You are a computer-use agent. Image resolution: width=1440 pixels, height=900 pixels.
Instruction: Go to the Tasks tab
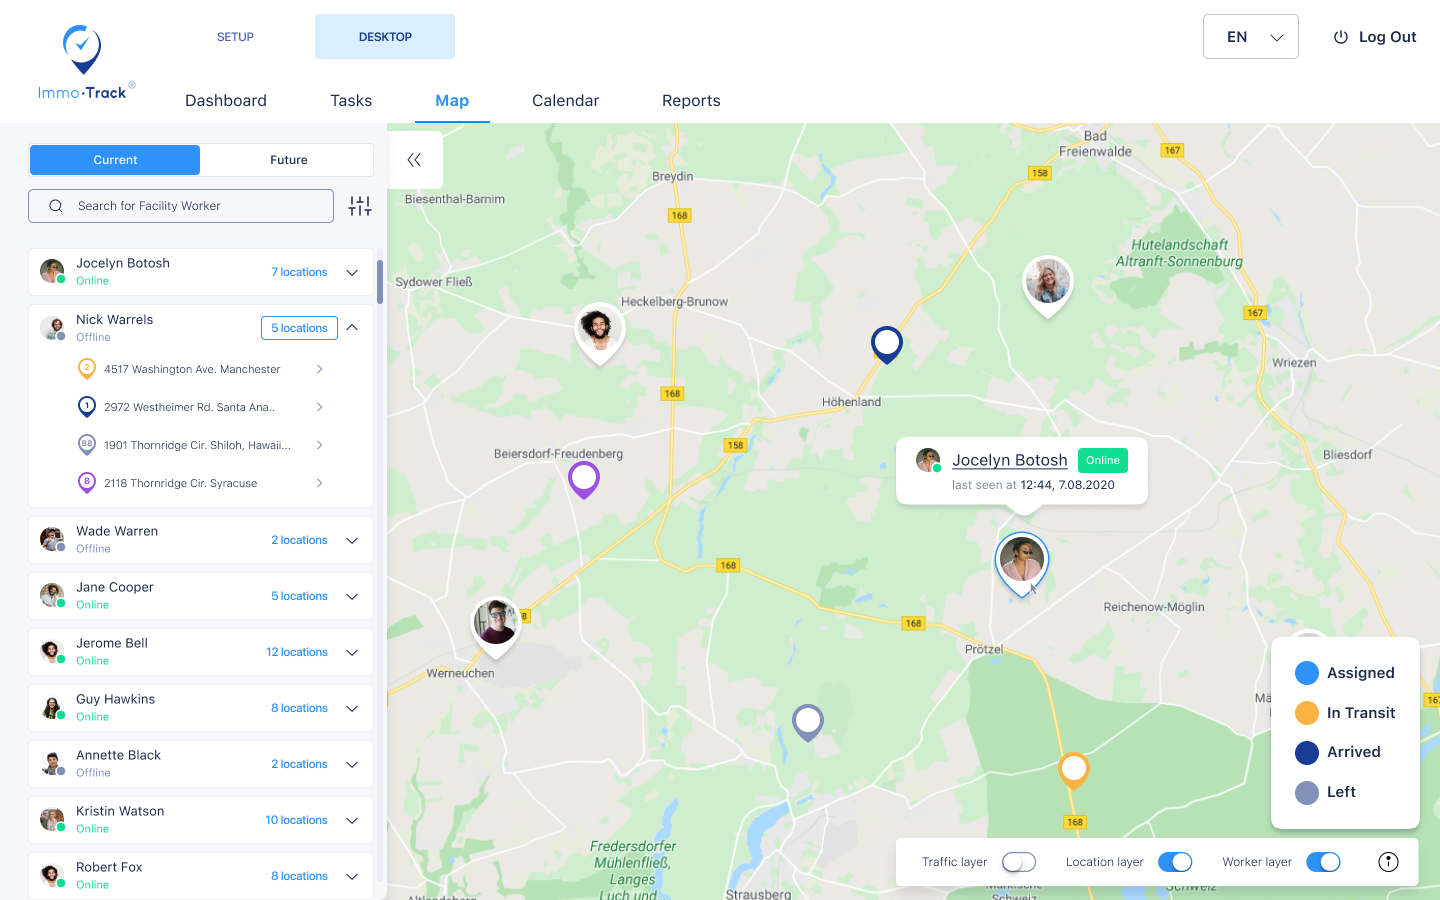(x=351, y=101)
